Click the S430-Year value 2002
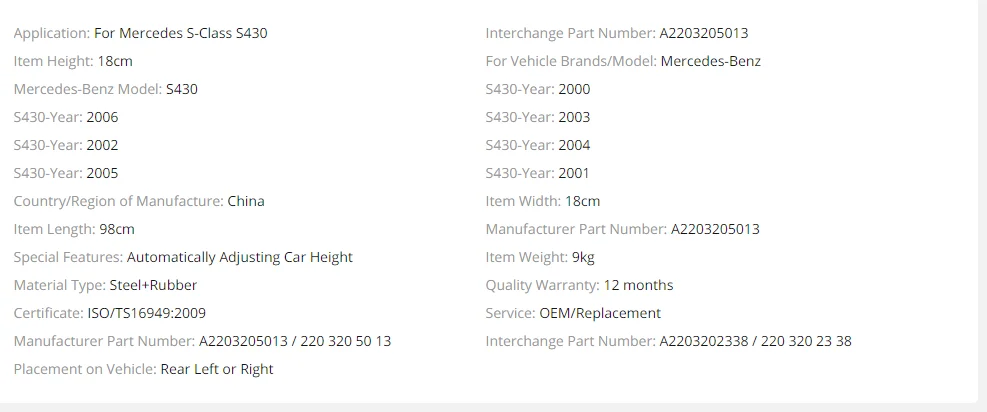Viewport: 987px width, 412px height. click(102, 145)
